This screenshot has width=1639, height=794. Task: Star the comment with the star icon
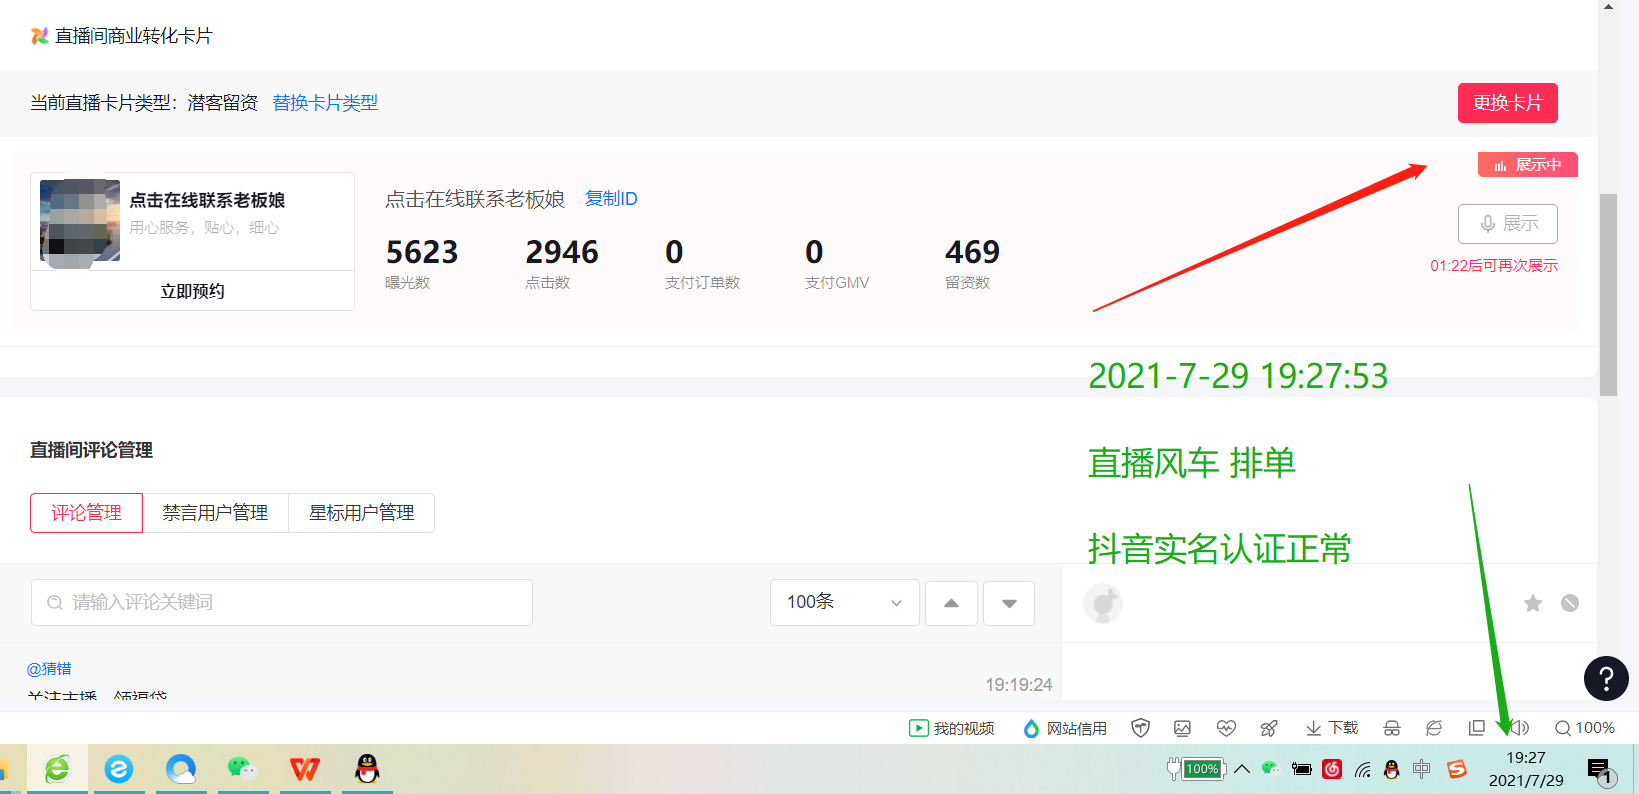(1532, 603)
